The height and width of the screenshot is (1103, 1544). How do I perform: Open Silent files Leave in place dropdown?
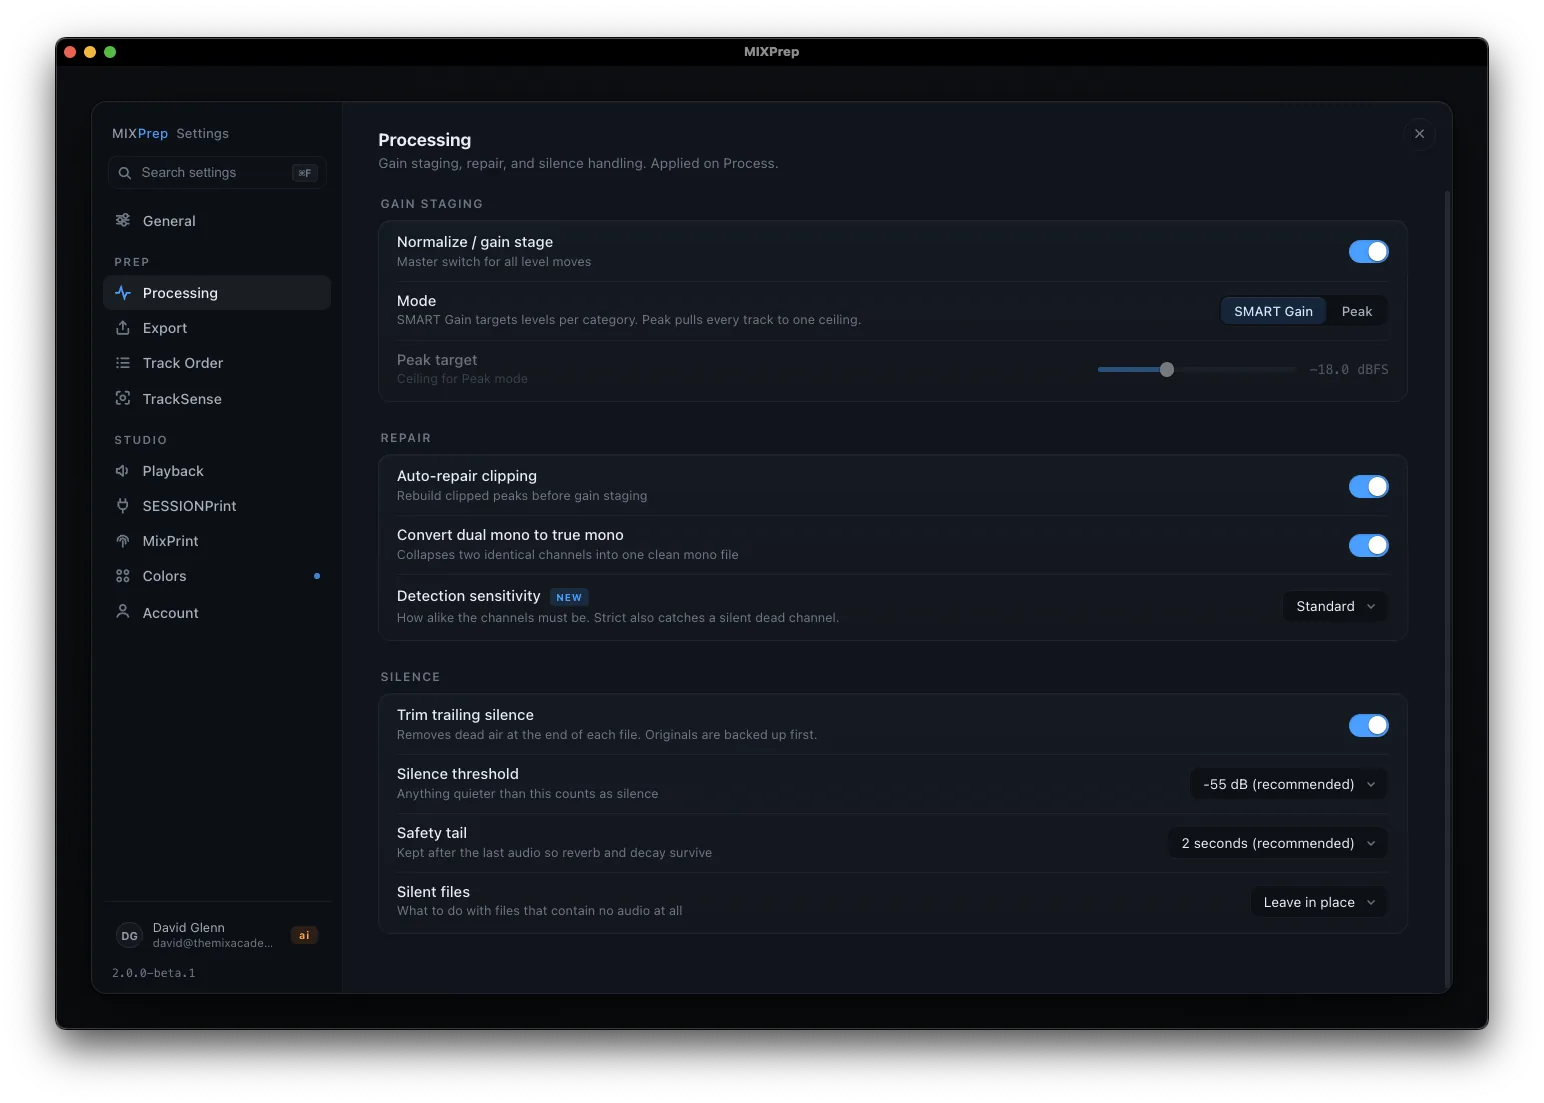tap(1319, 902)
